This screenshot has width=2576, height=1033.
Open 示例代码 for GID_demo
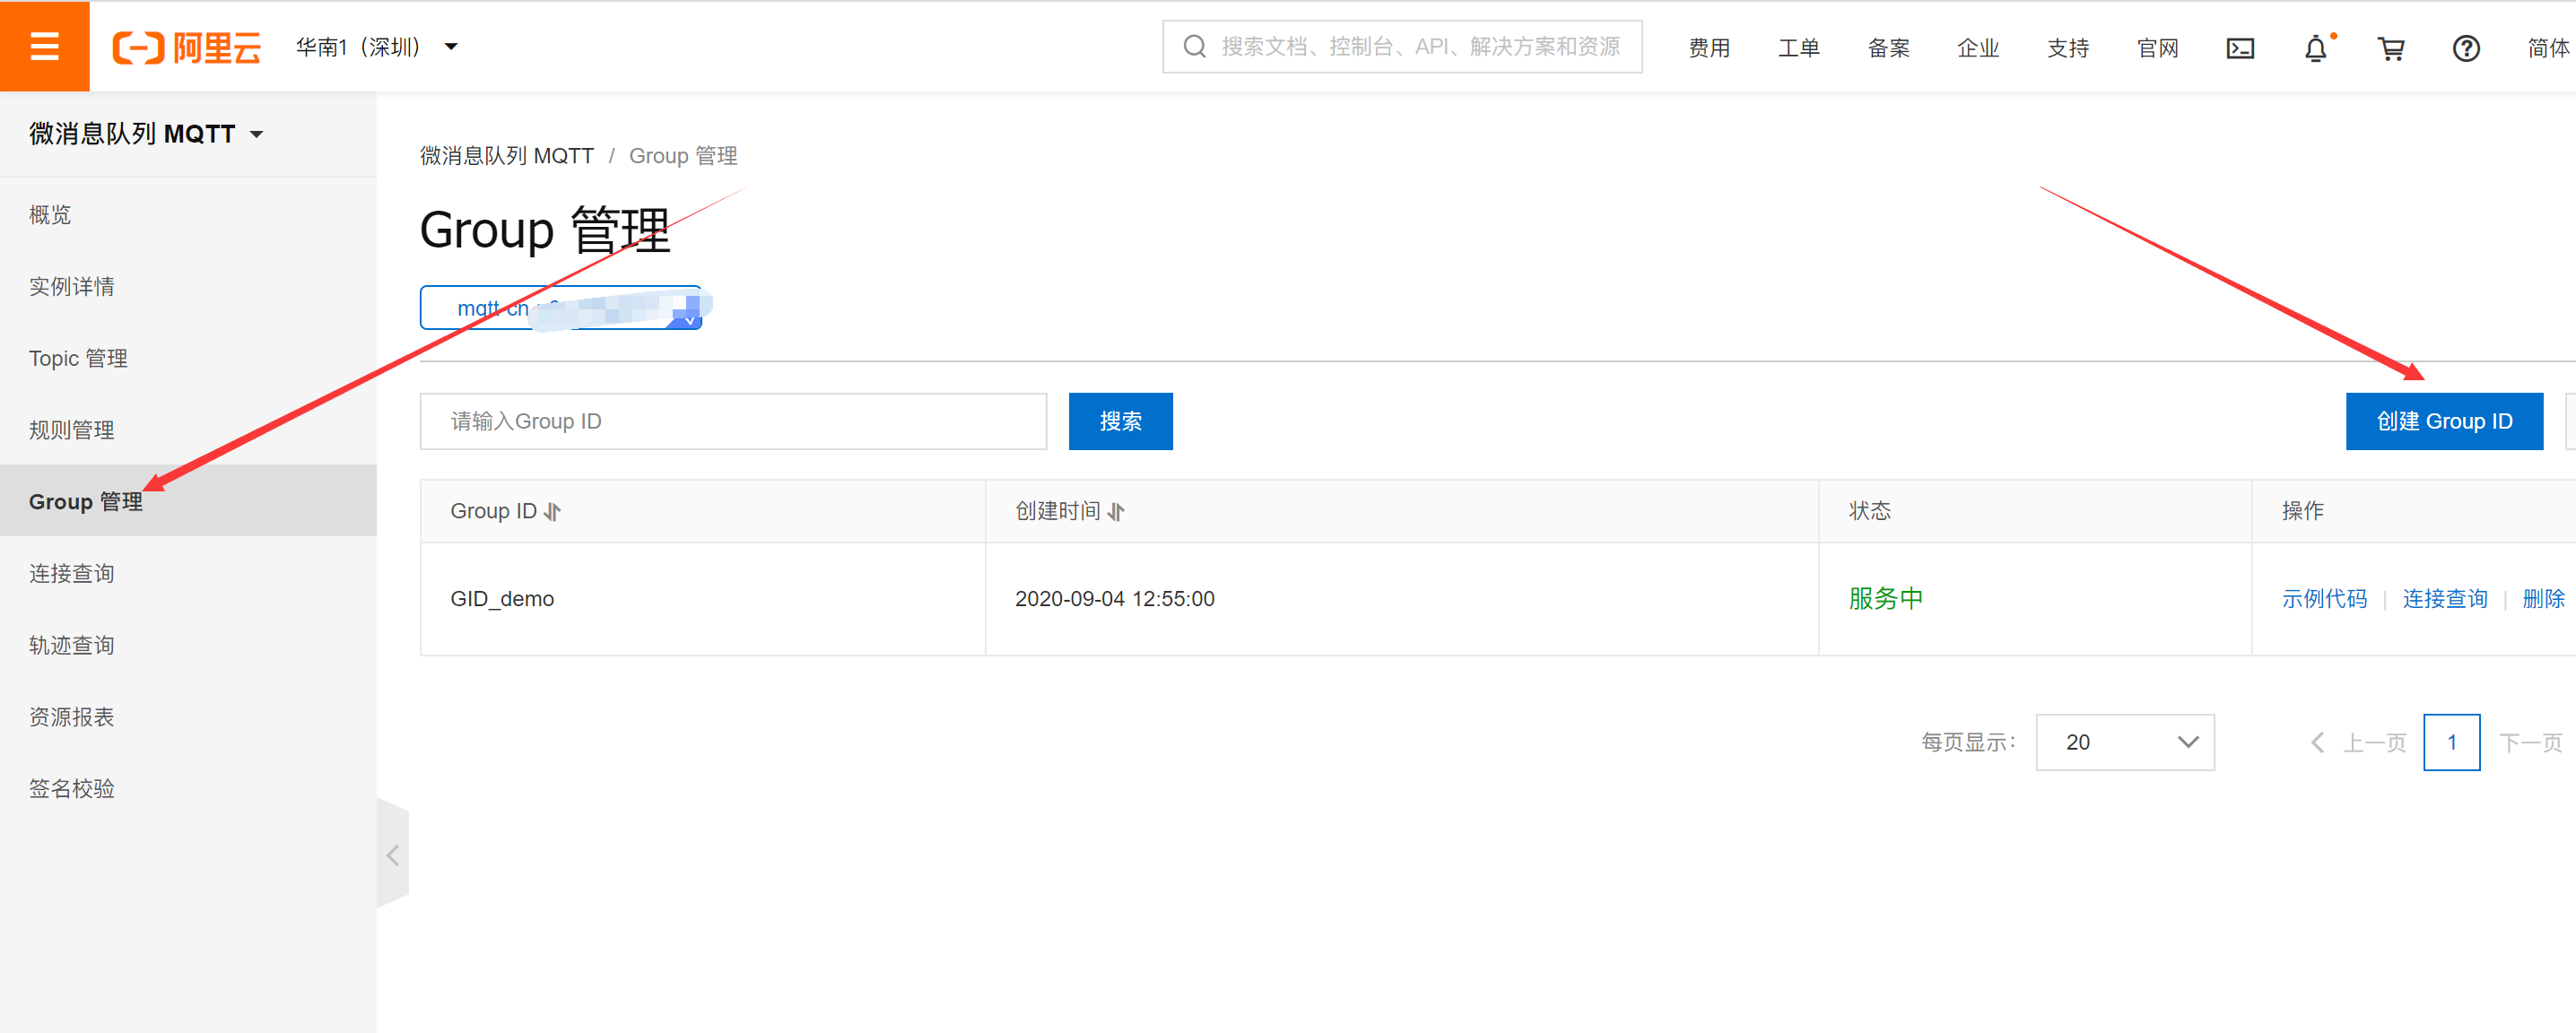click(x=2324, y=598)
